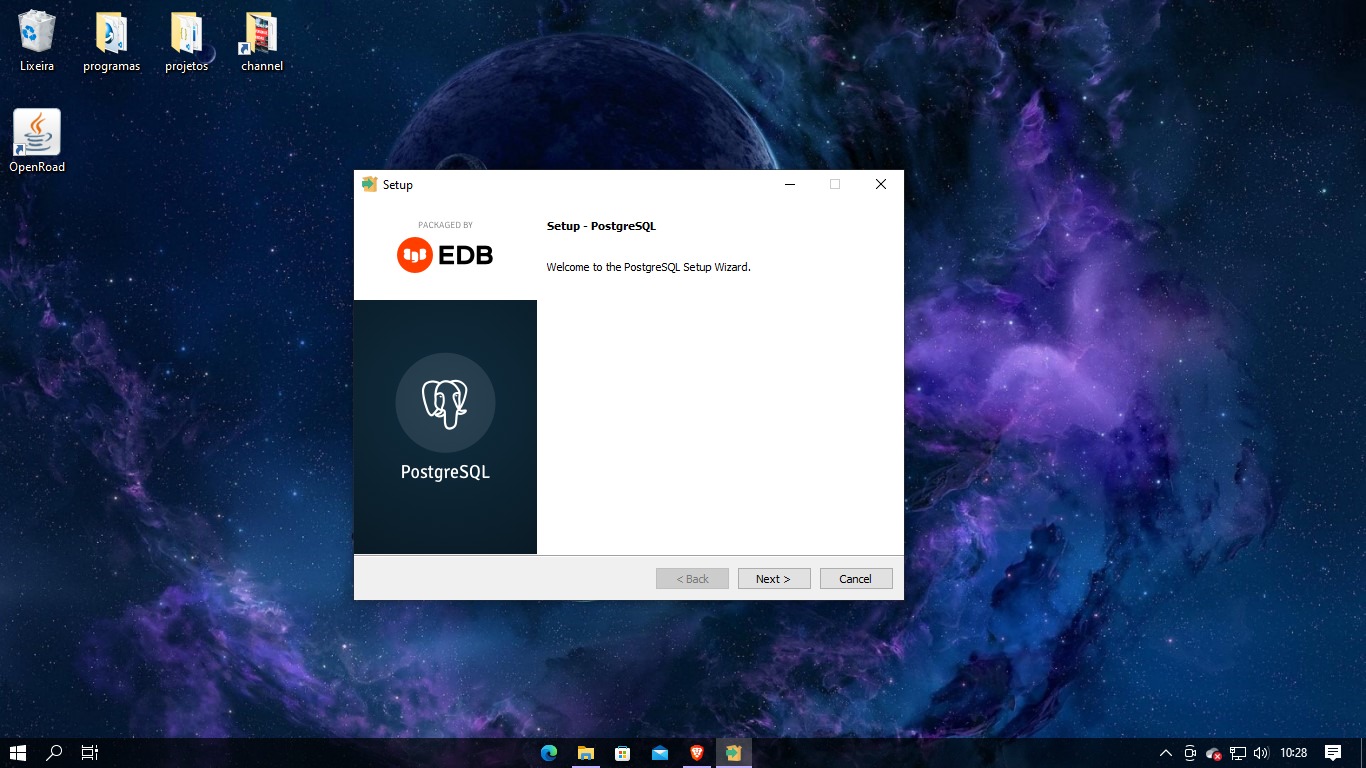This screenshot has height=768, width=1366.
Task: Cancel the PostgreSQL setup
Action: click(x=856, y=579)
